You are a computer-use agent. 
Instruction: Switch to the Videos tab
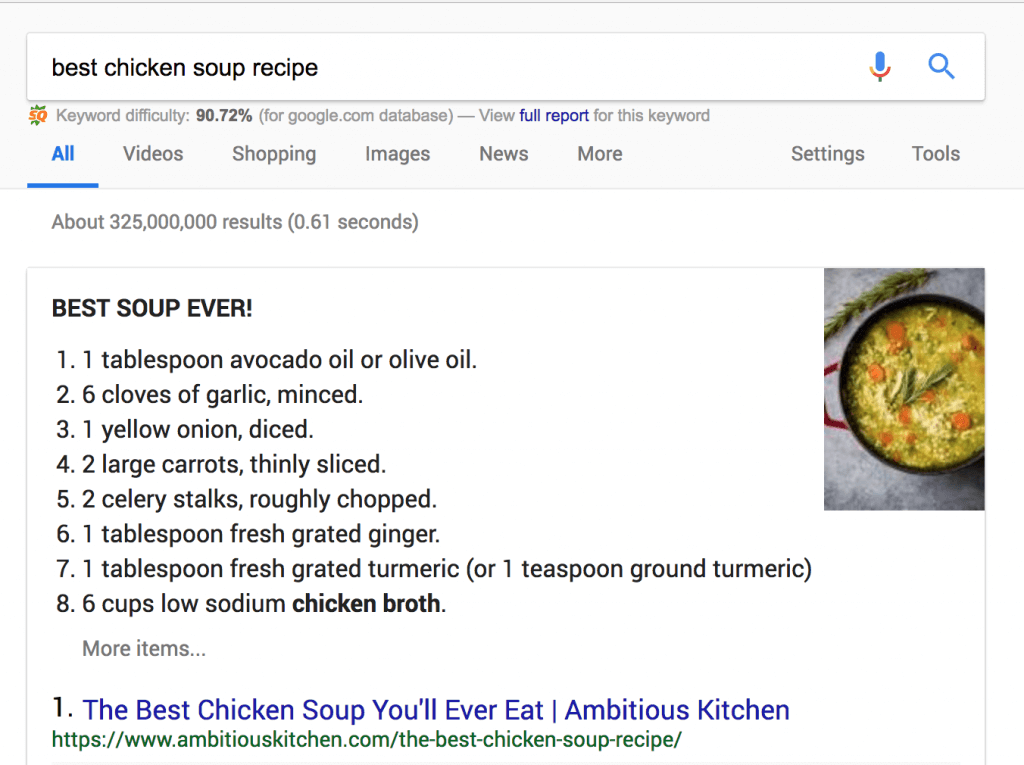(152, 154)
